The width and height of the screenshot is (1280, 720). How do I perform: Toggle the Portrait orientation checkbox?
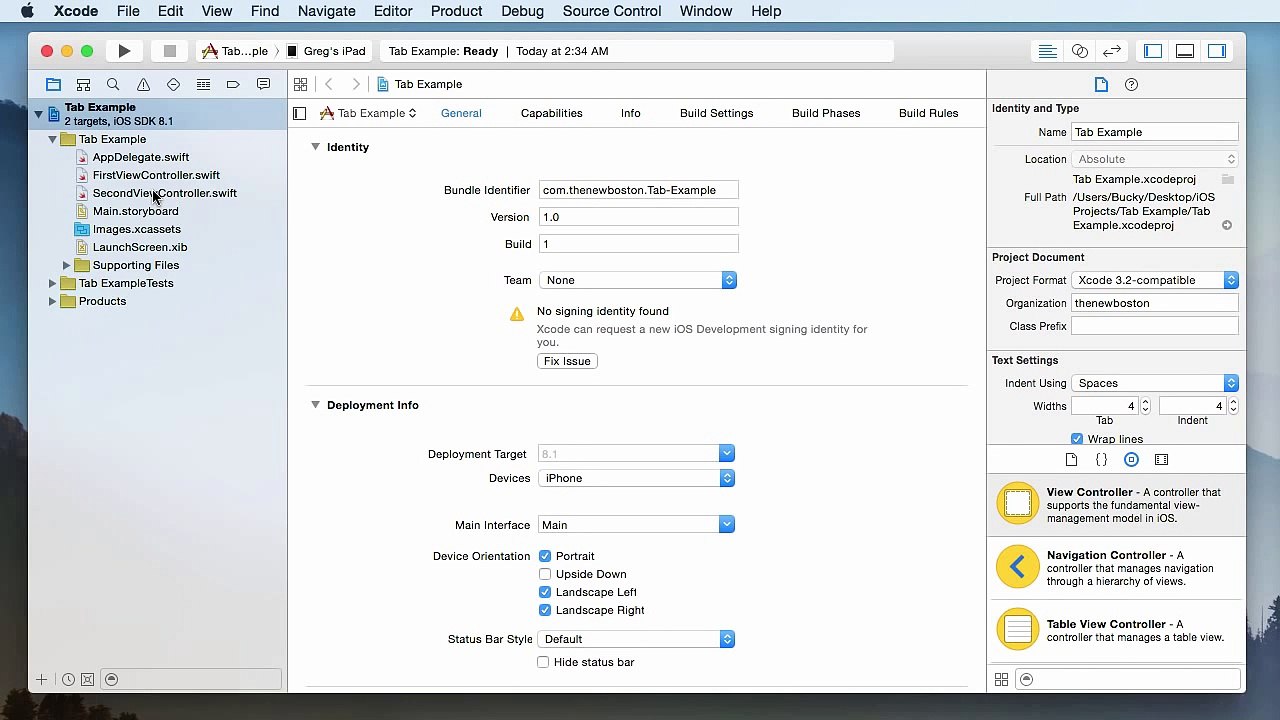tap(545, 556)
